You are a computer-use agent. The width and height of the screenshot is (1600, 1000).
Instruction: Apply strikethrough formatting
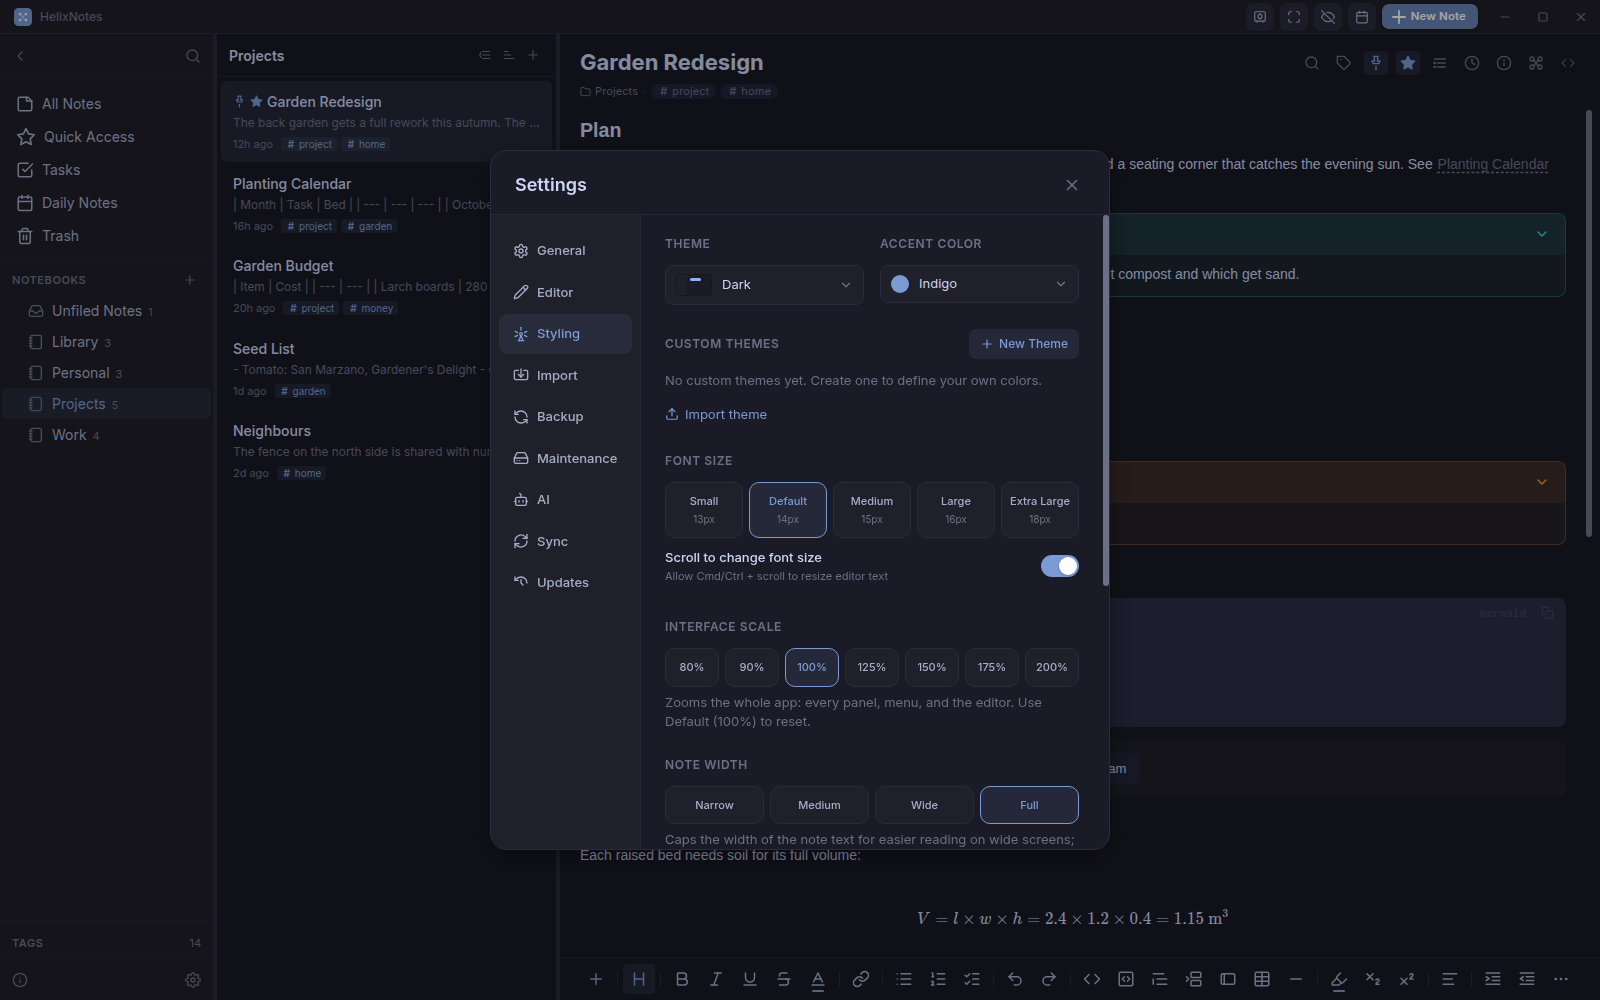(784, 979)
